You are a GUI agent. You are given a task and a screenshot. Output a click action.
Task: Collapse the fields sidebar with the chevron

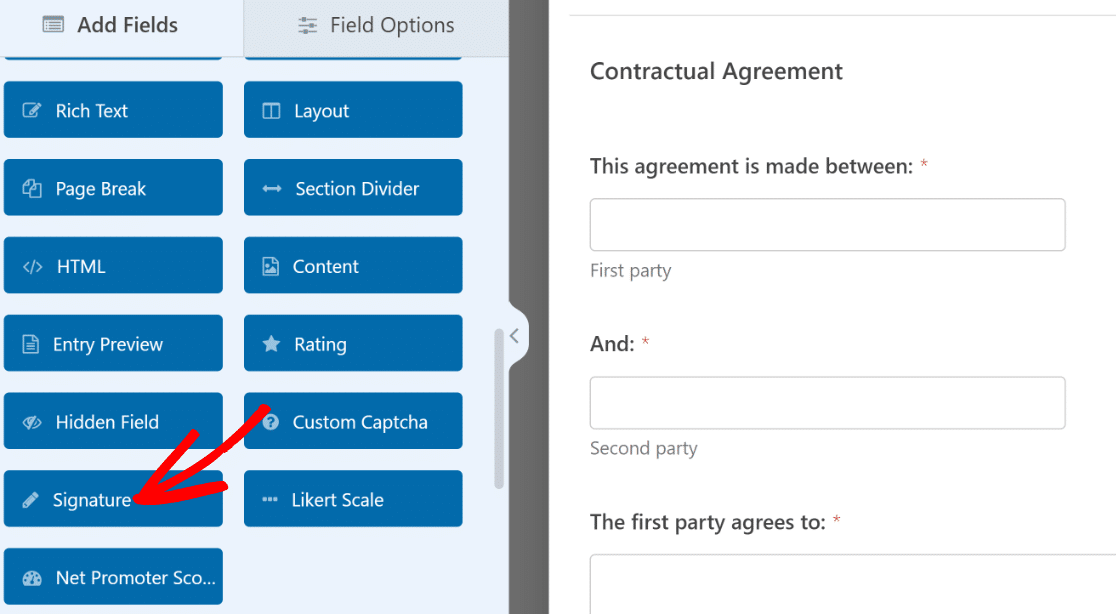click(515, 336)
